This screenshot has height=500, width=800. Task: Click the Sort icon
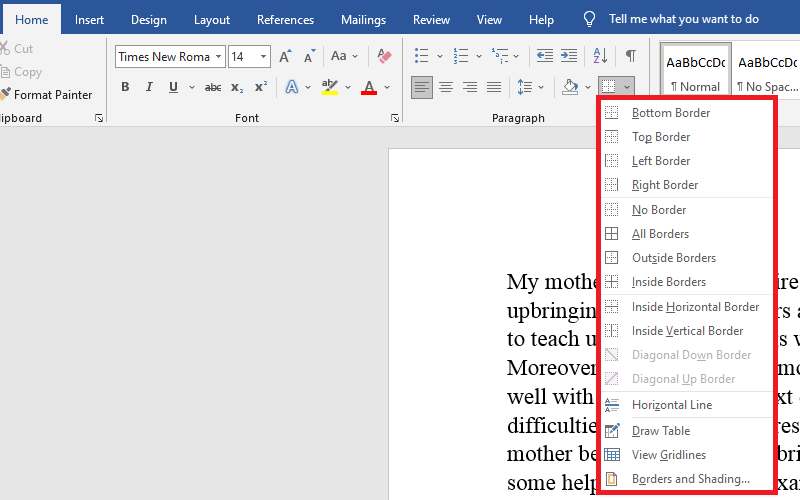point(600,56)
